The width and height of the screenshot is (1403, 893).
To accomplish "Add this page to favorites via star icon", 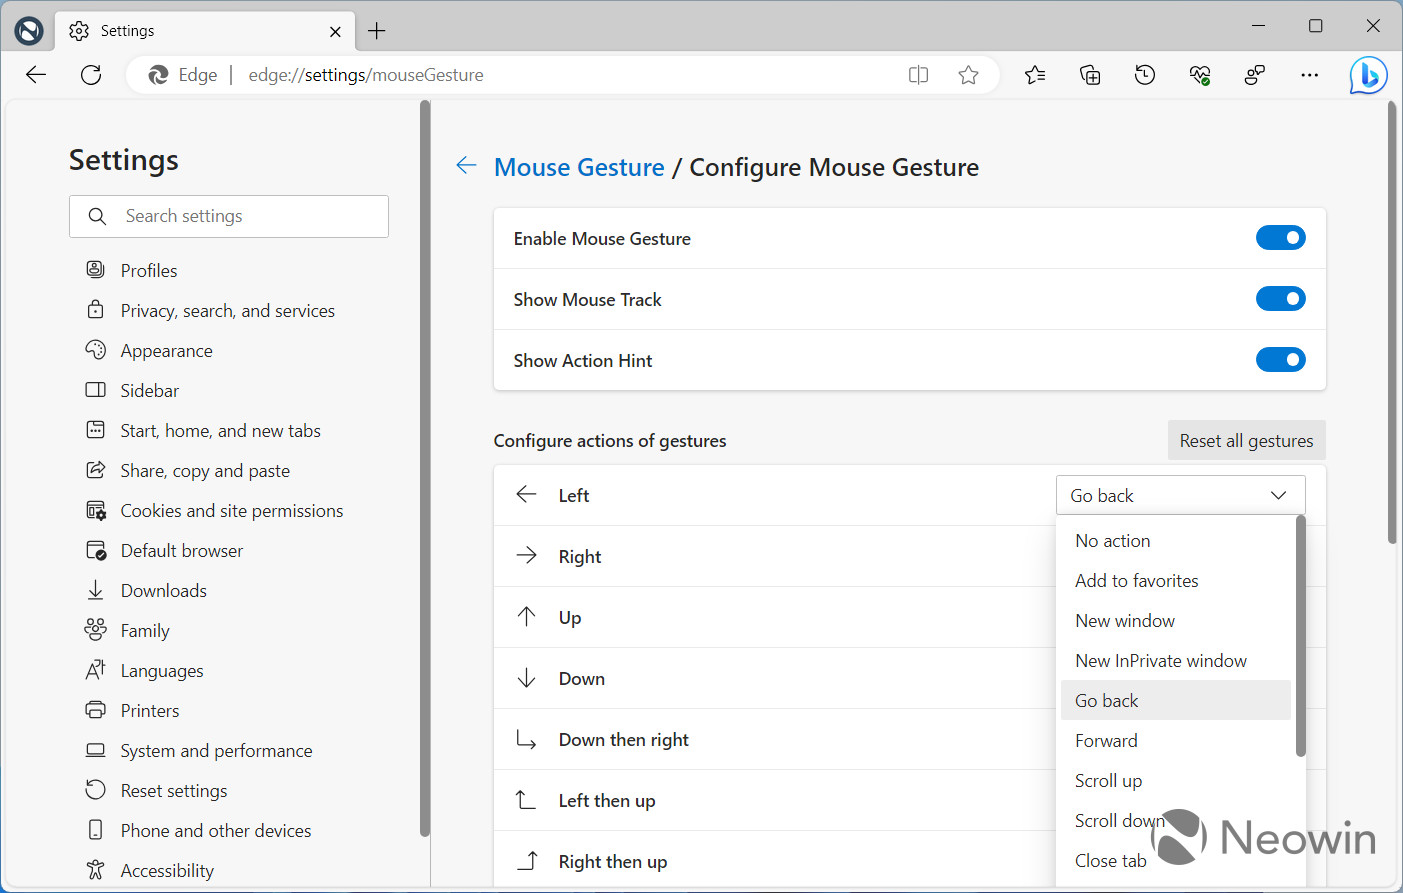I will pyautogui.click(x=967, y=74).
